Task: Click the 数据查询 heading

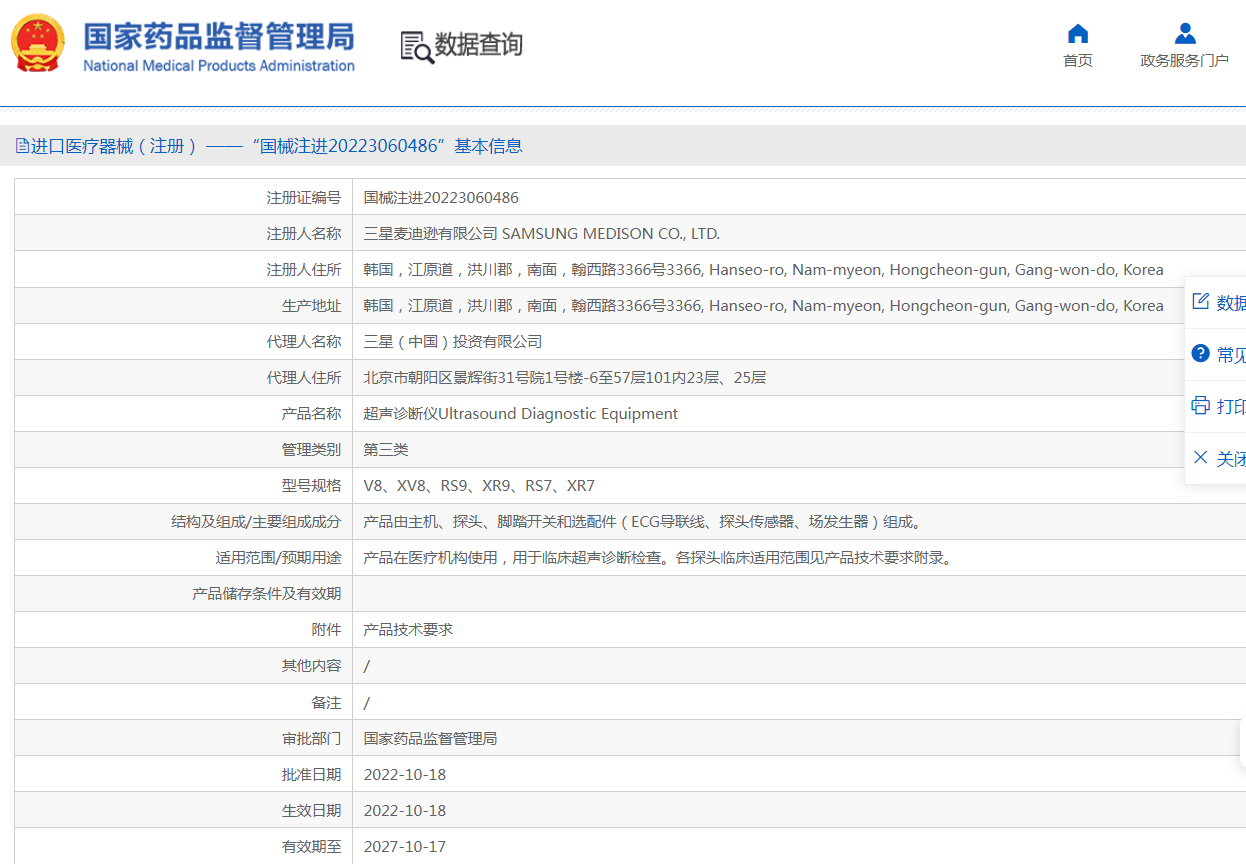Action: (x=479, y=45)
